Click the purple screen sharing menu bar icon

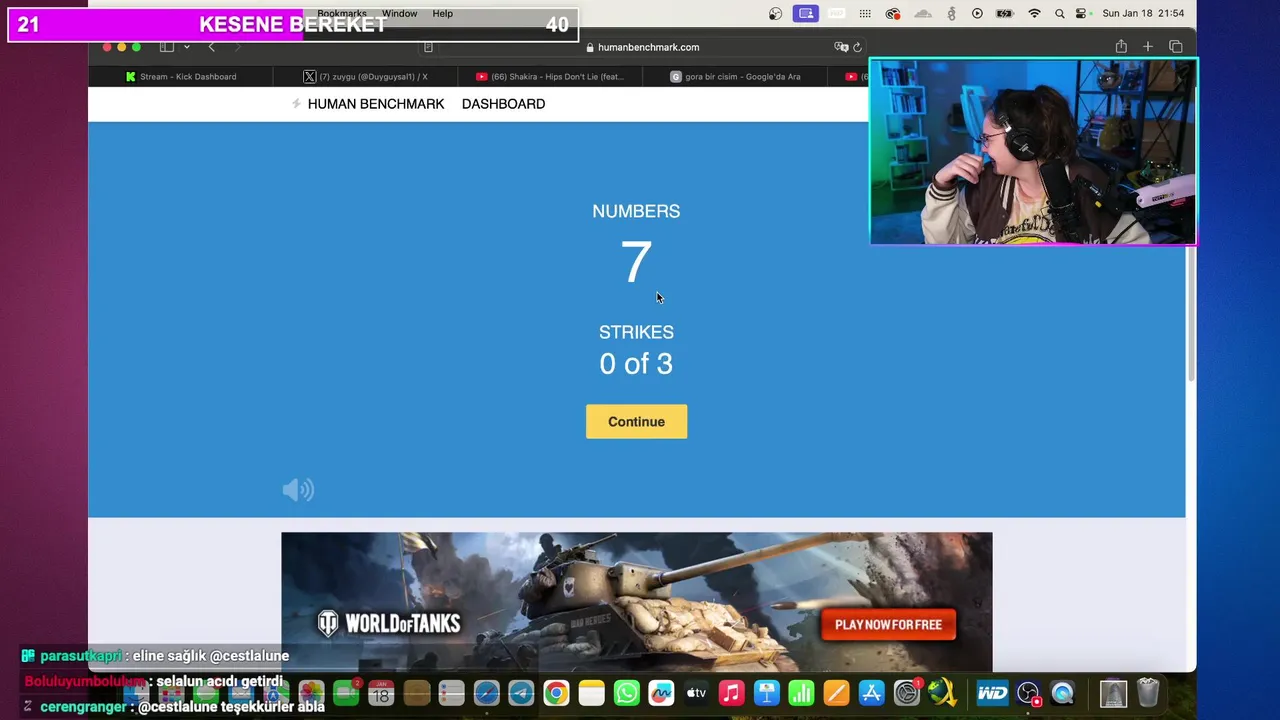pyautogui.click(x=805, y=14)
